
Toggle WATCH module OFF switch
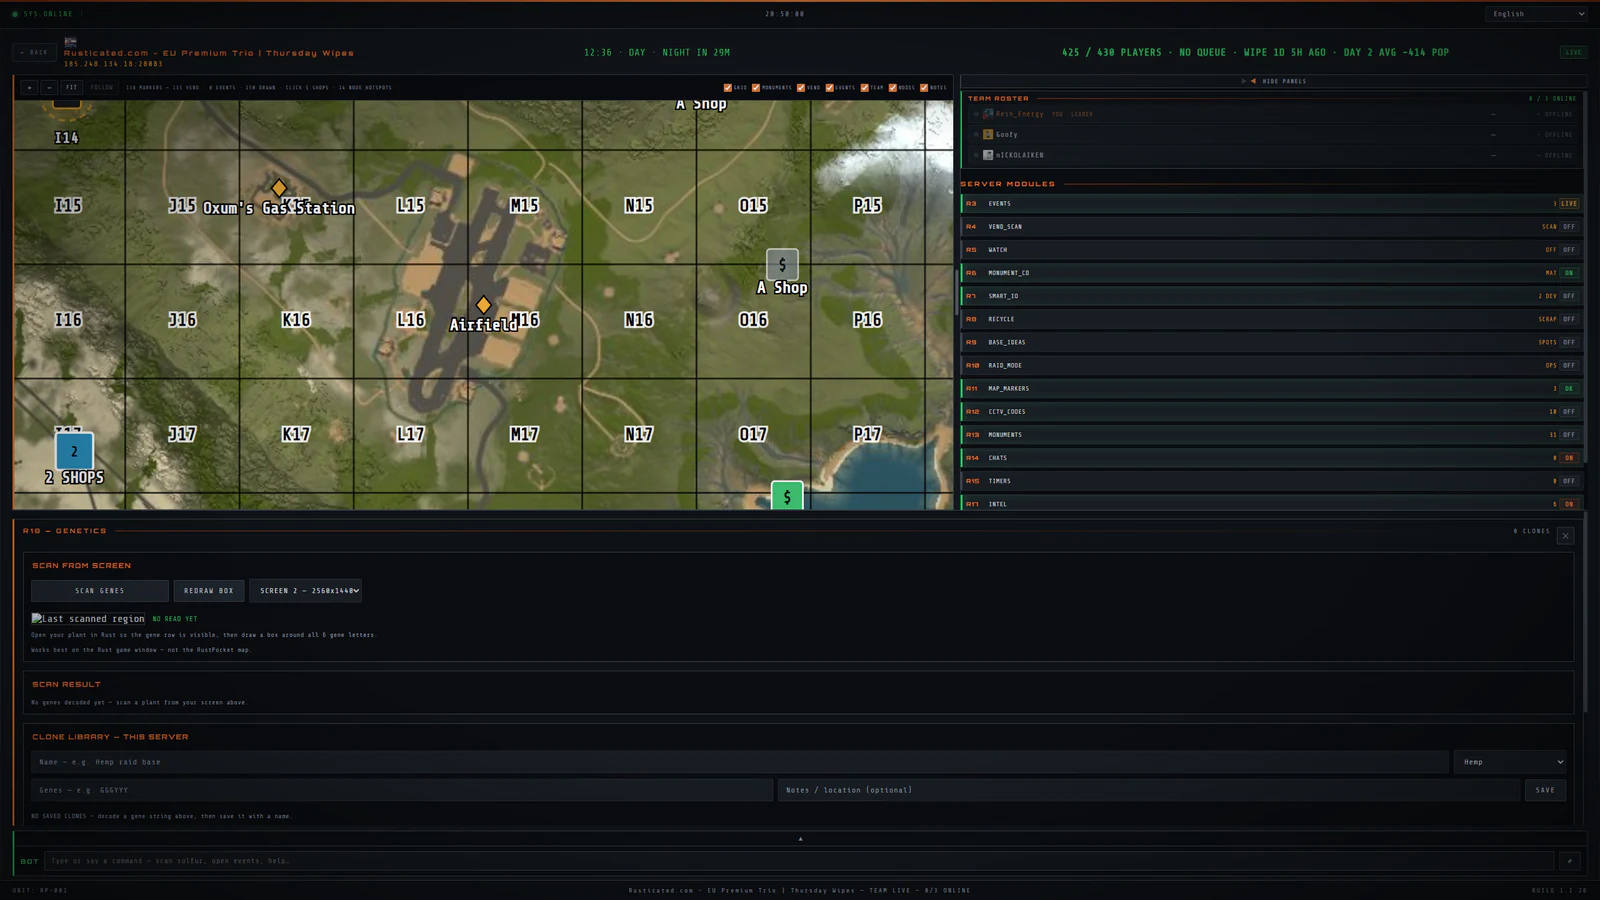[1569, 250]
